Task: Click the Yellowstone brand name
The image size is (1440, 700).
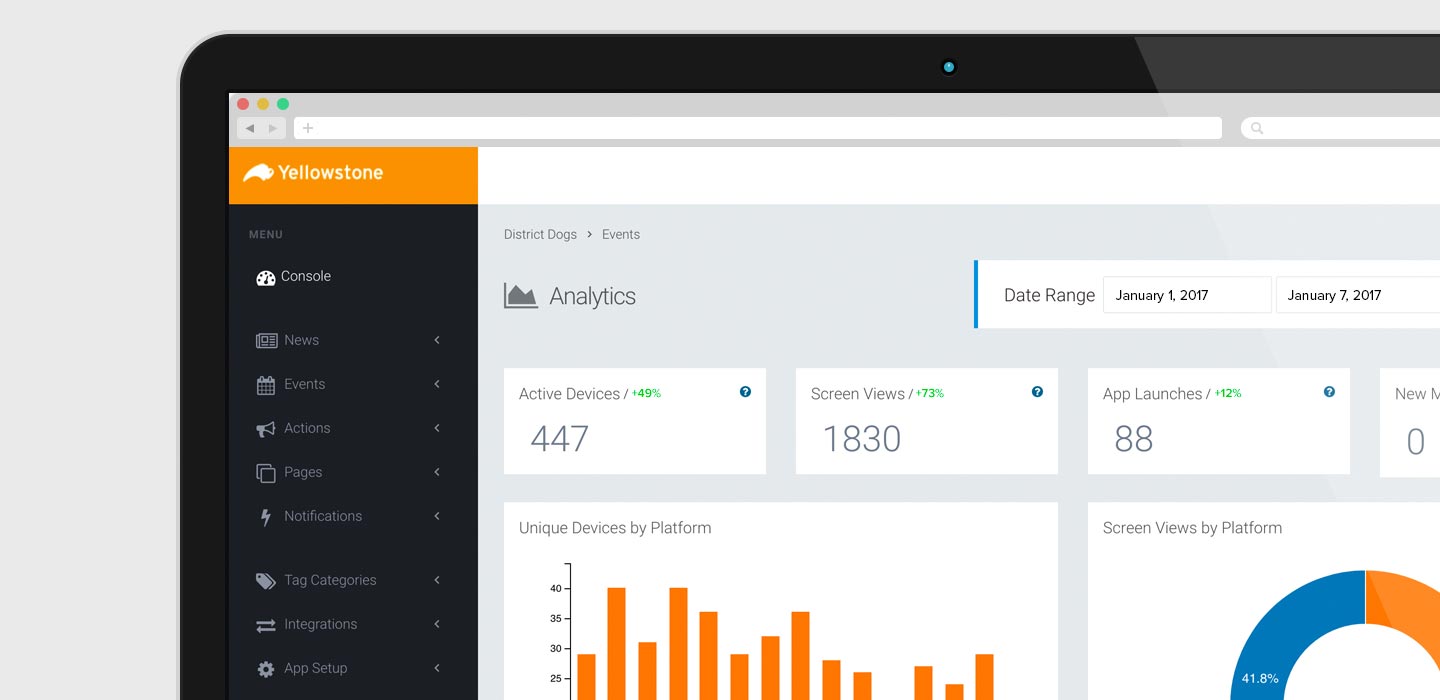Action: [x=330, y=173]
